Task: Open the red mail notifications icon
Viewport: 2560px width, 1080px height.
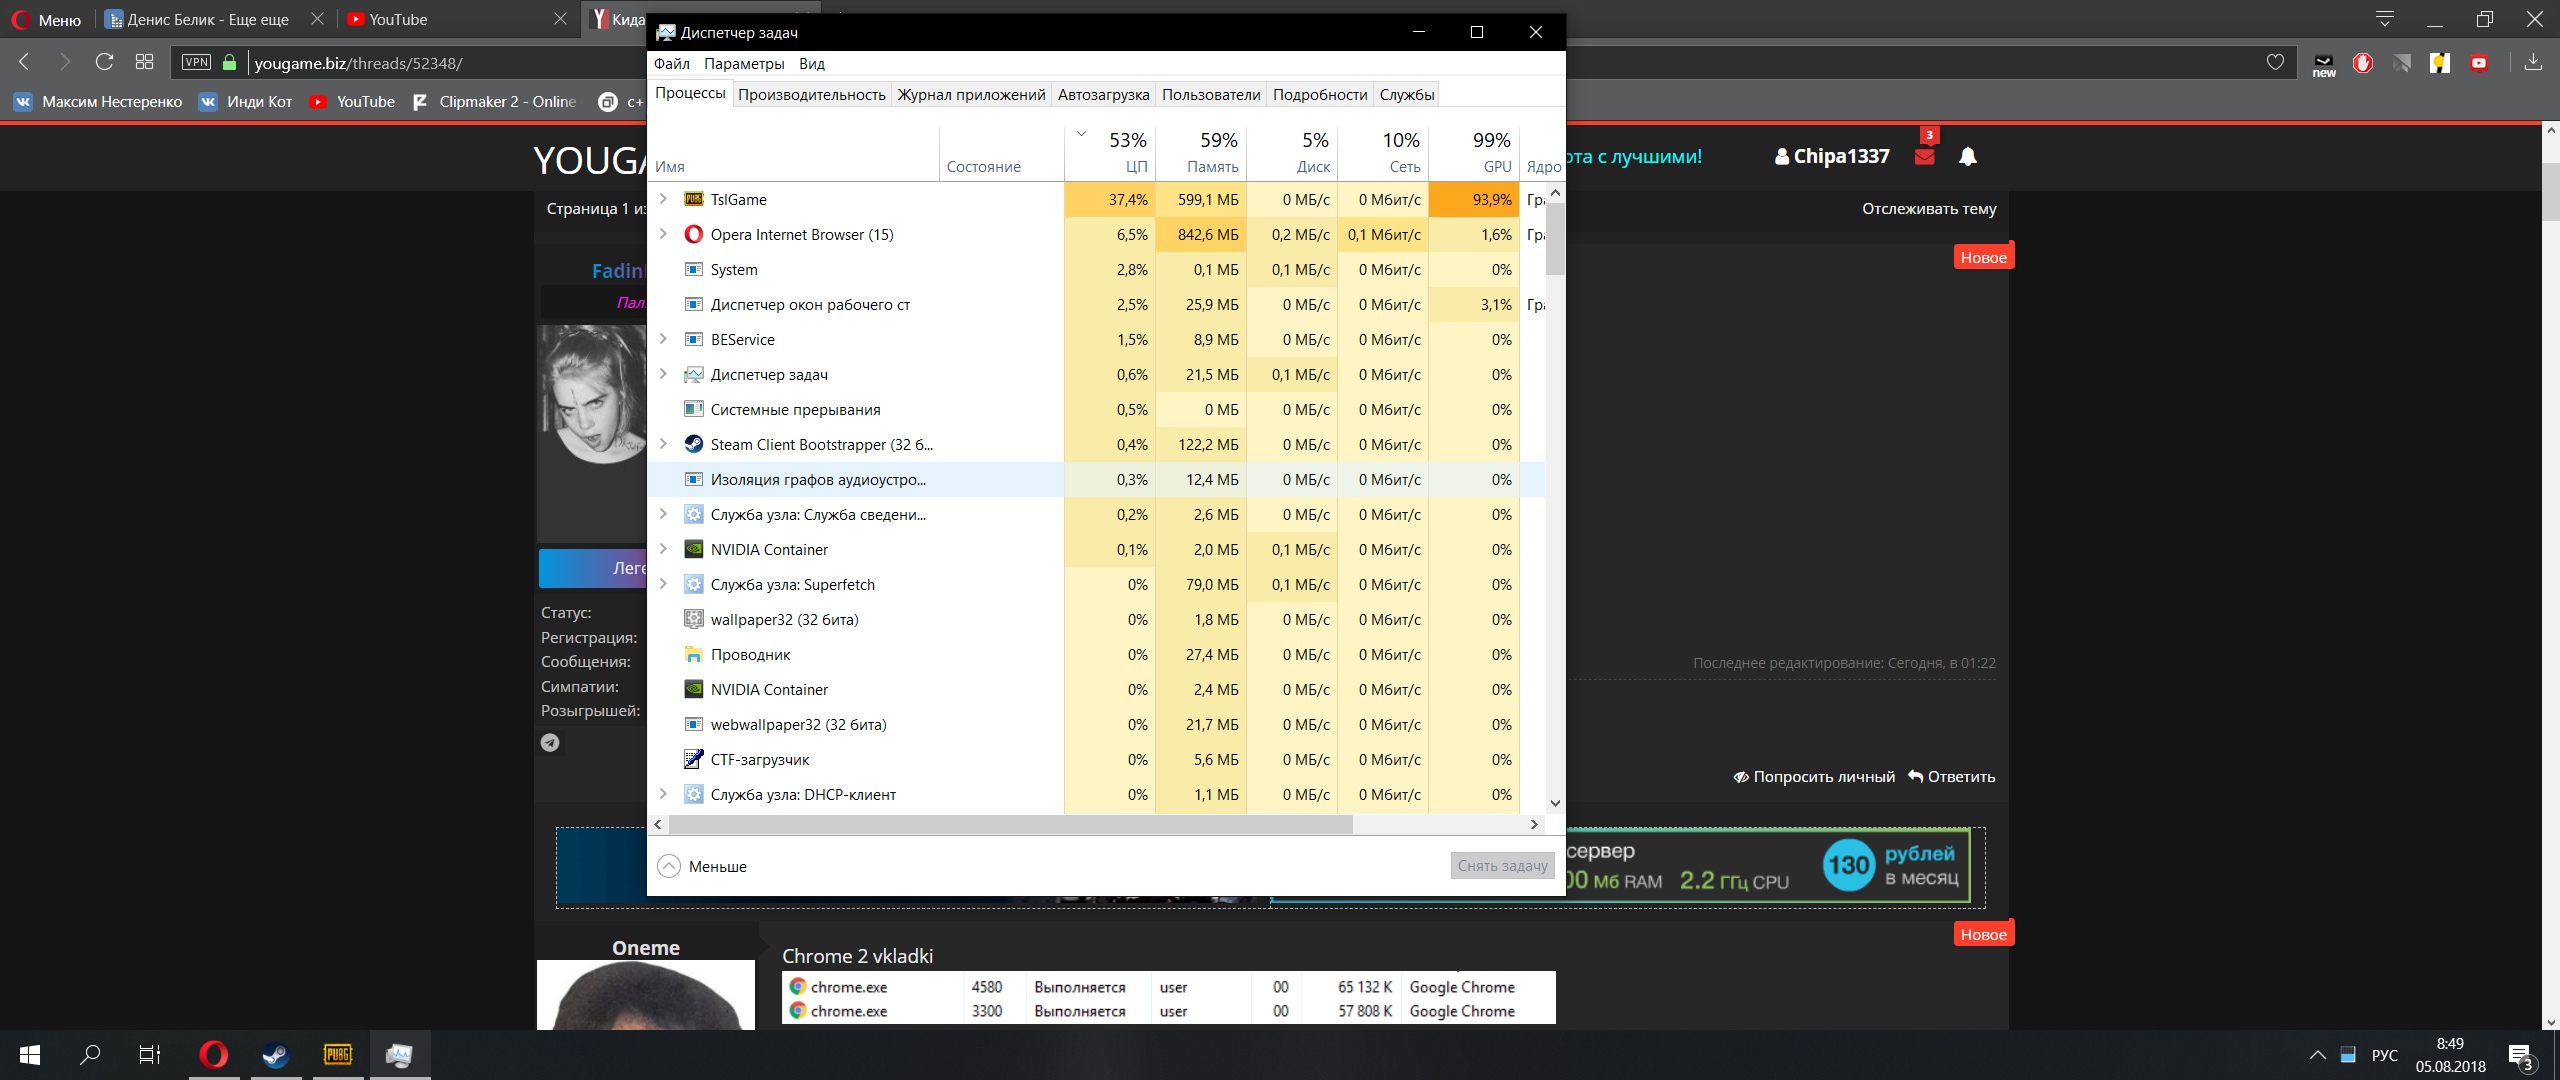Action: point(1924,156)
